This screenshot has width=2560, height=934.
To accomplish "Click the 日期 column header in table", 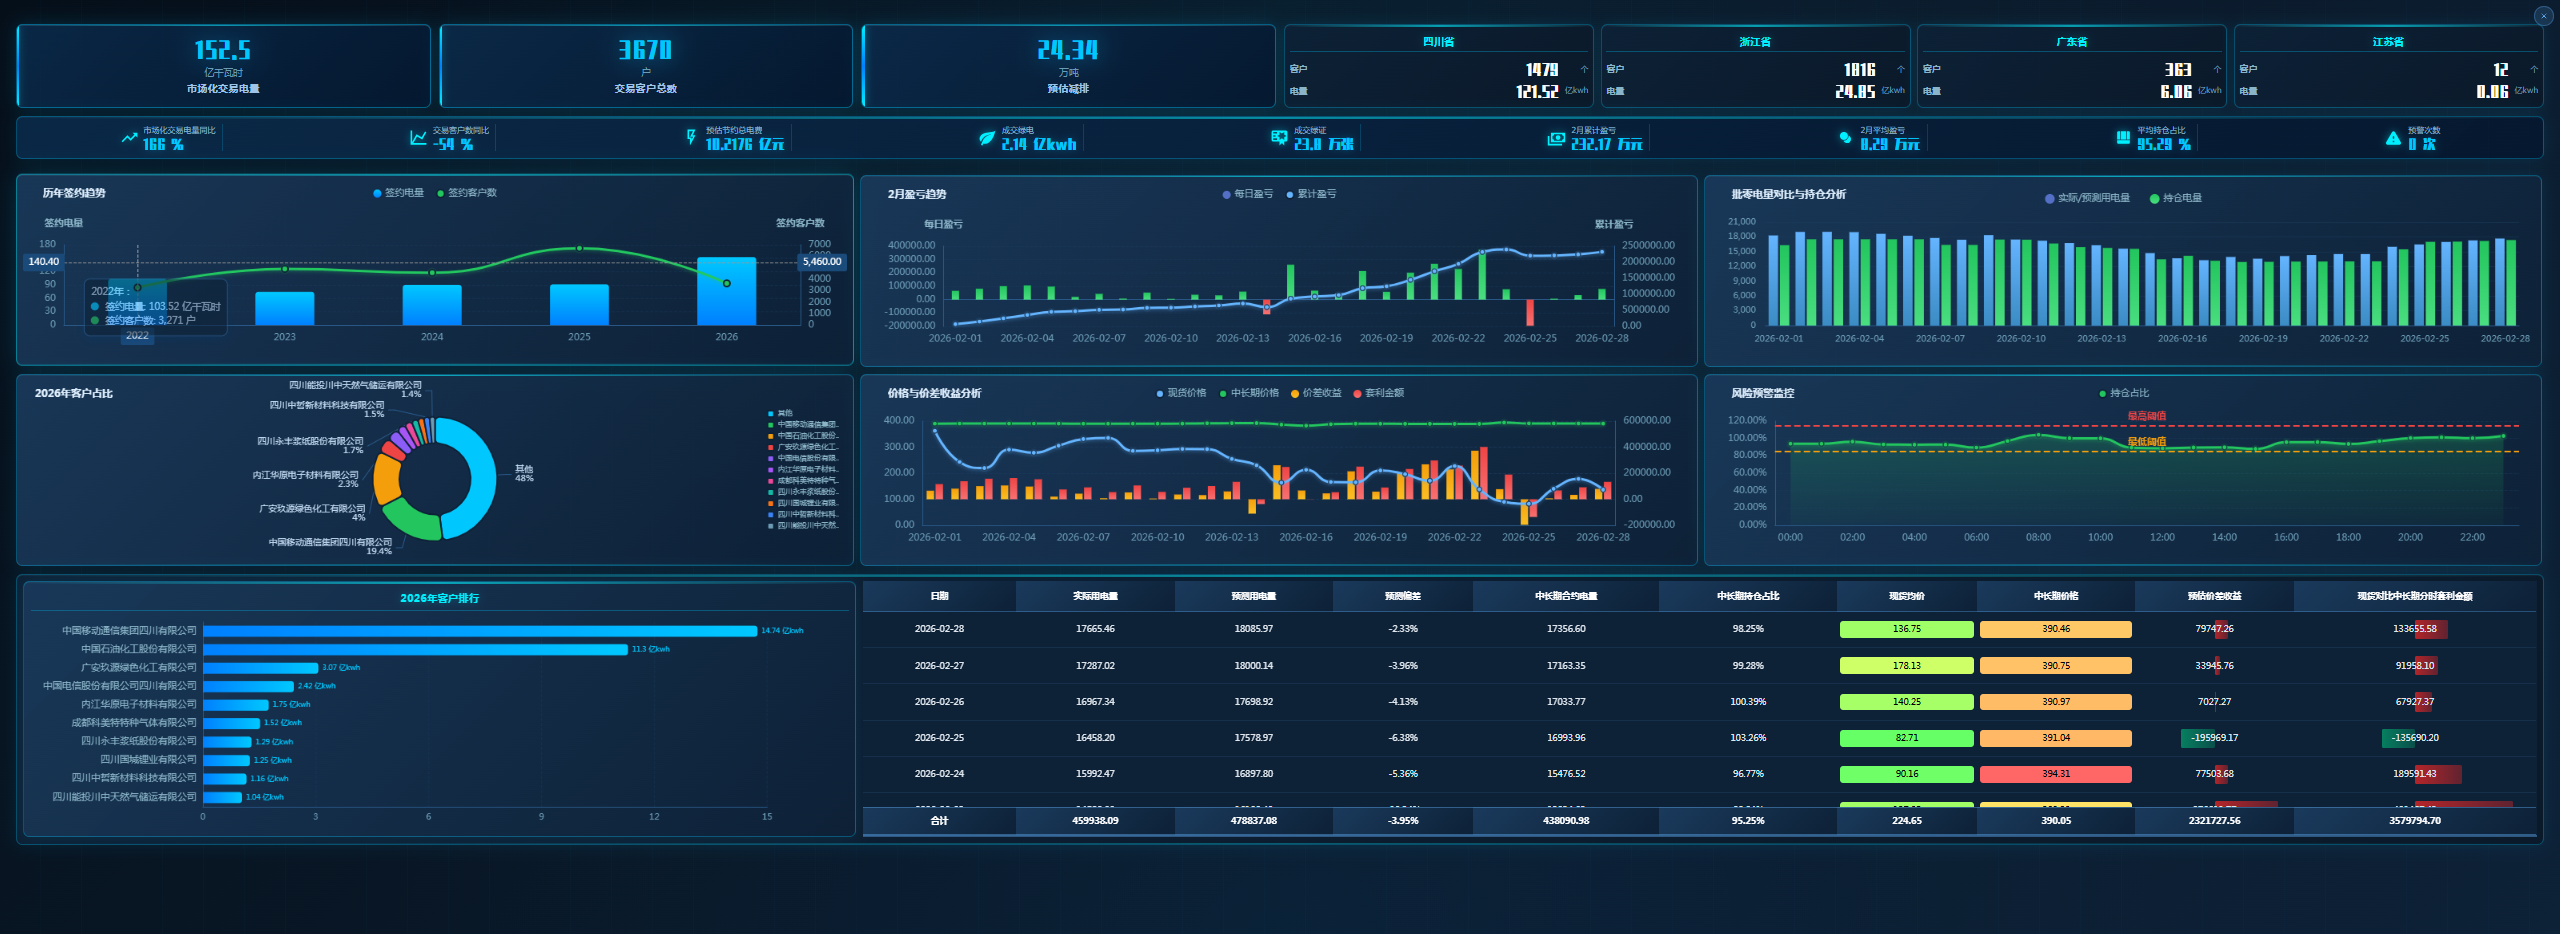I will 939,596.
